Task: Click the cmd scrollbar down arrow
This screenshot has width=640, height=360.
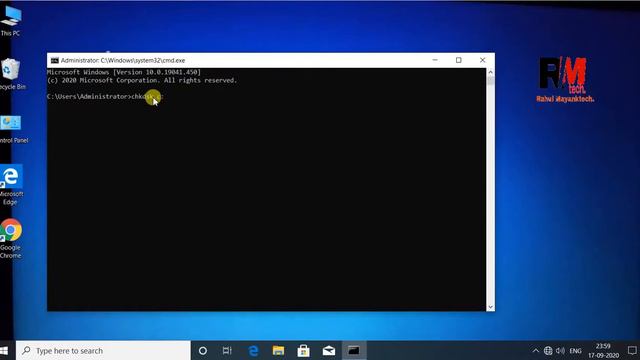Action: (x=491, y=307)
